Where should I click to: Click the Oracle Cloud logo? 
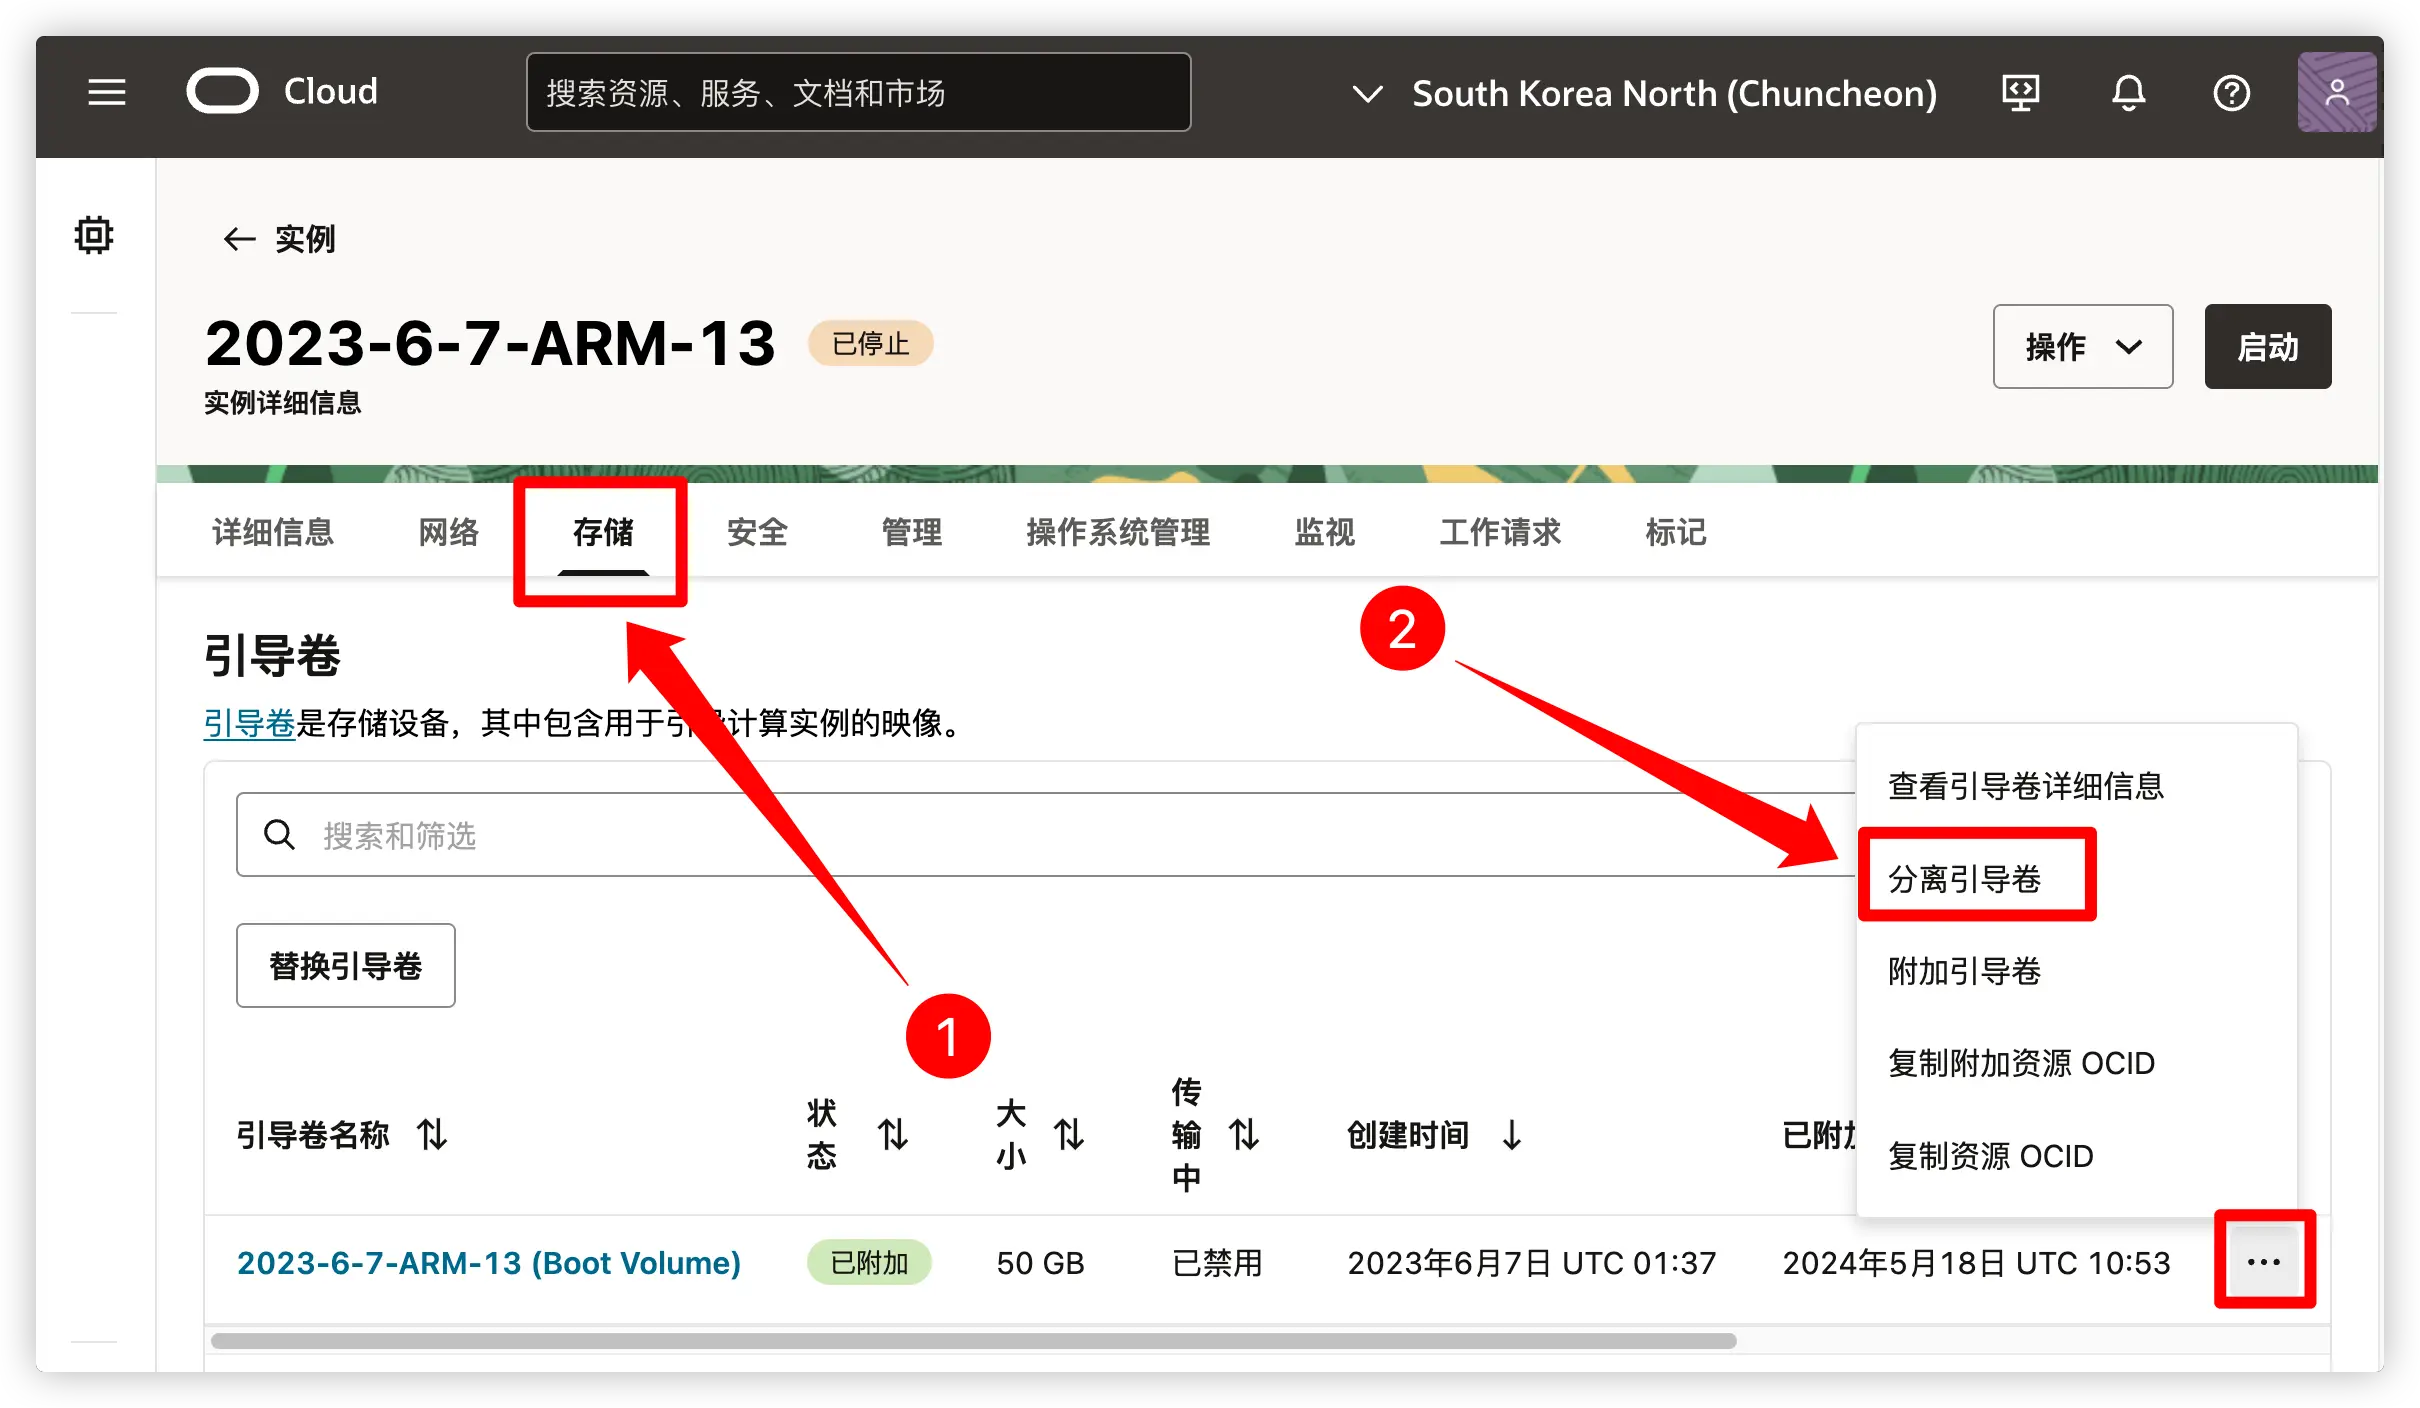[222, 91]
